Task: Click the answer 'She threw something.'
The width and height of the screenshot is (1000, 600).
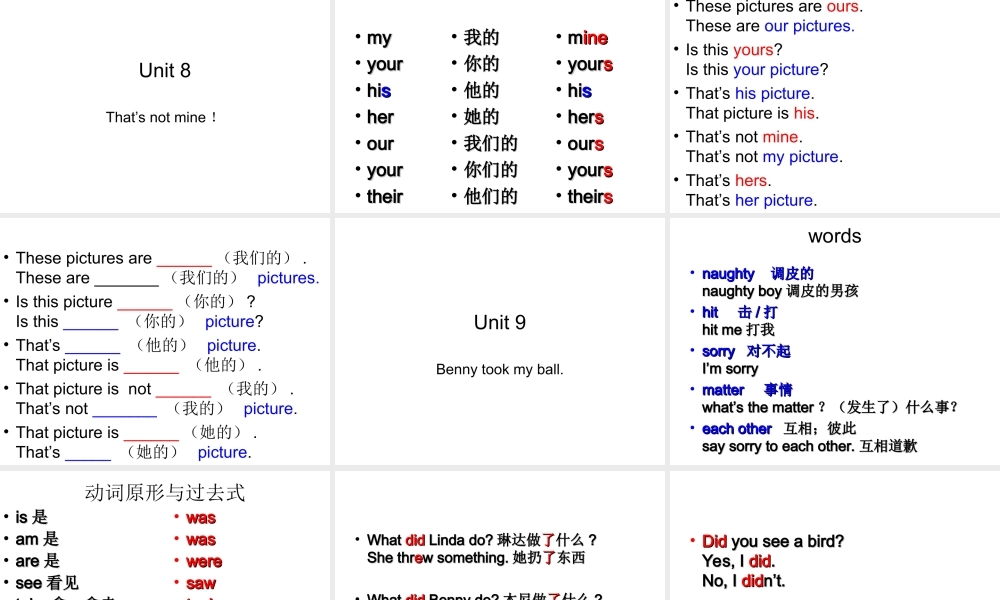Action: pyautogui.click(x=438, y=558)
